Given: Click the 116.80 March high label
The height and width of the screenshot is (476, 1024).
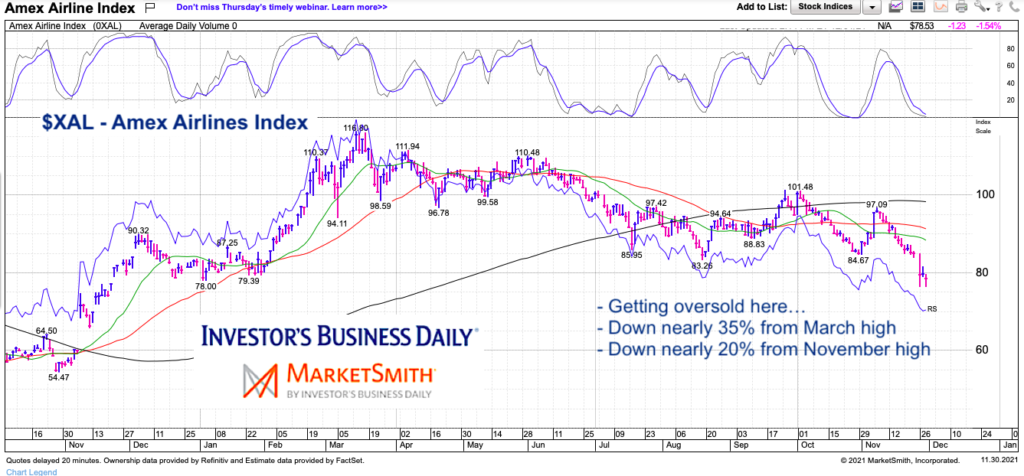Looking at the screenshot, I should click(x=355, y=128).
